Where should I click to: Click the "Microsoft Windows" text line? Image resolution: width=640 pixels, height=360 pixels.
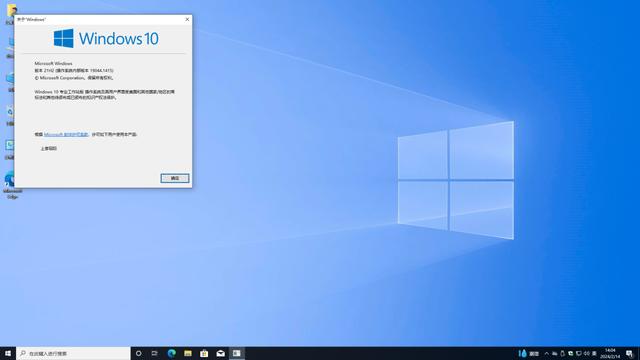[53, 64]
